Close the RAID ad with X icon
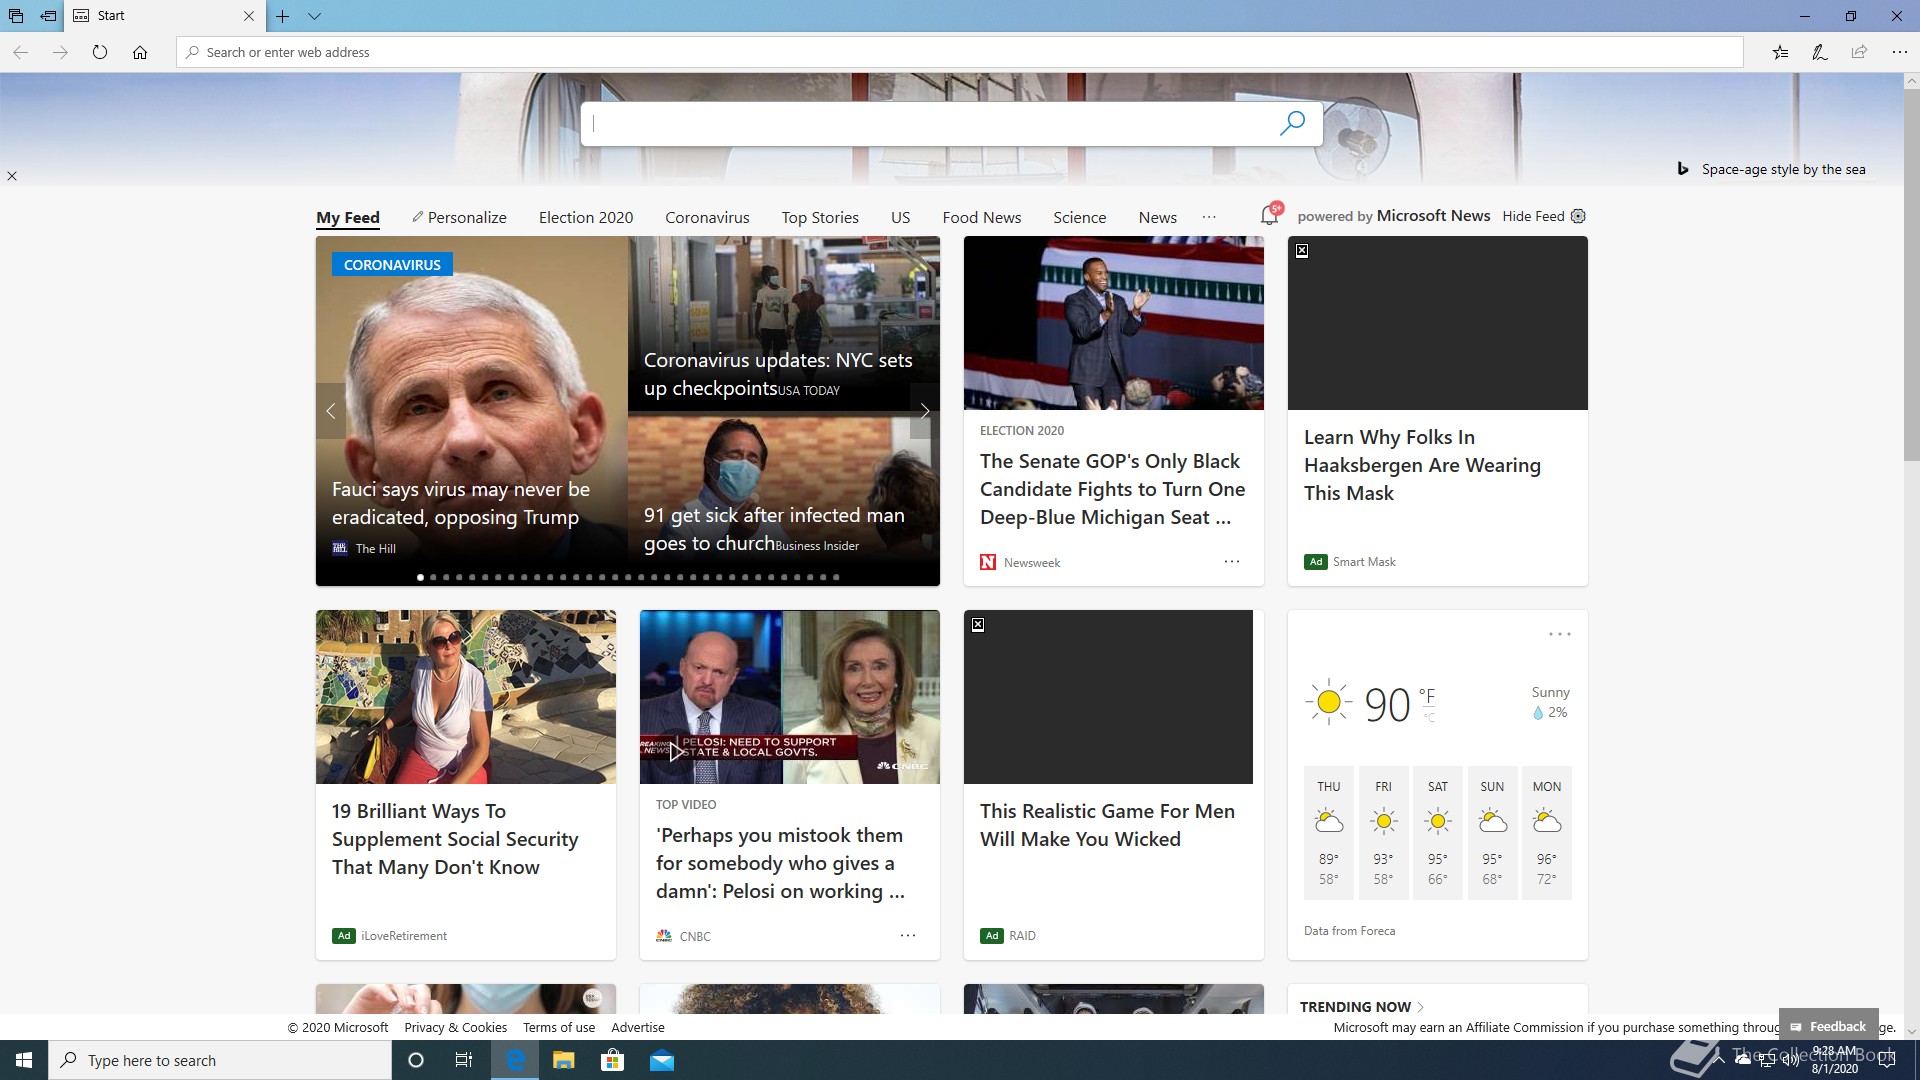The image size is (1920, 1080). coord(978,625)
